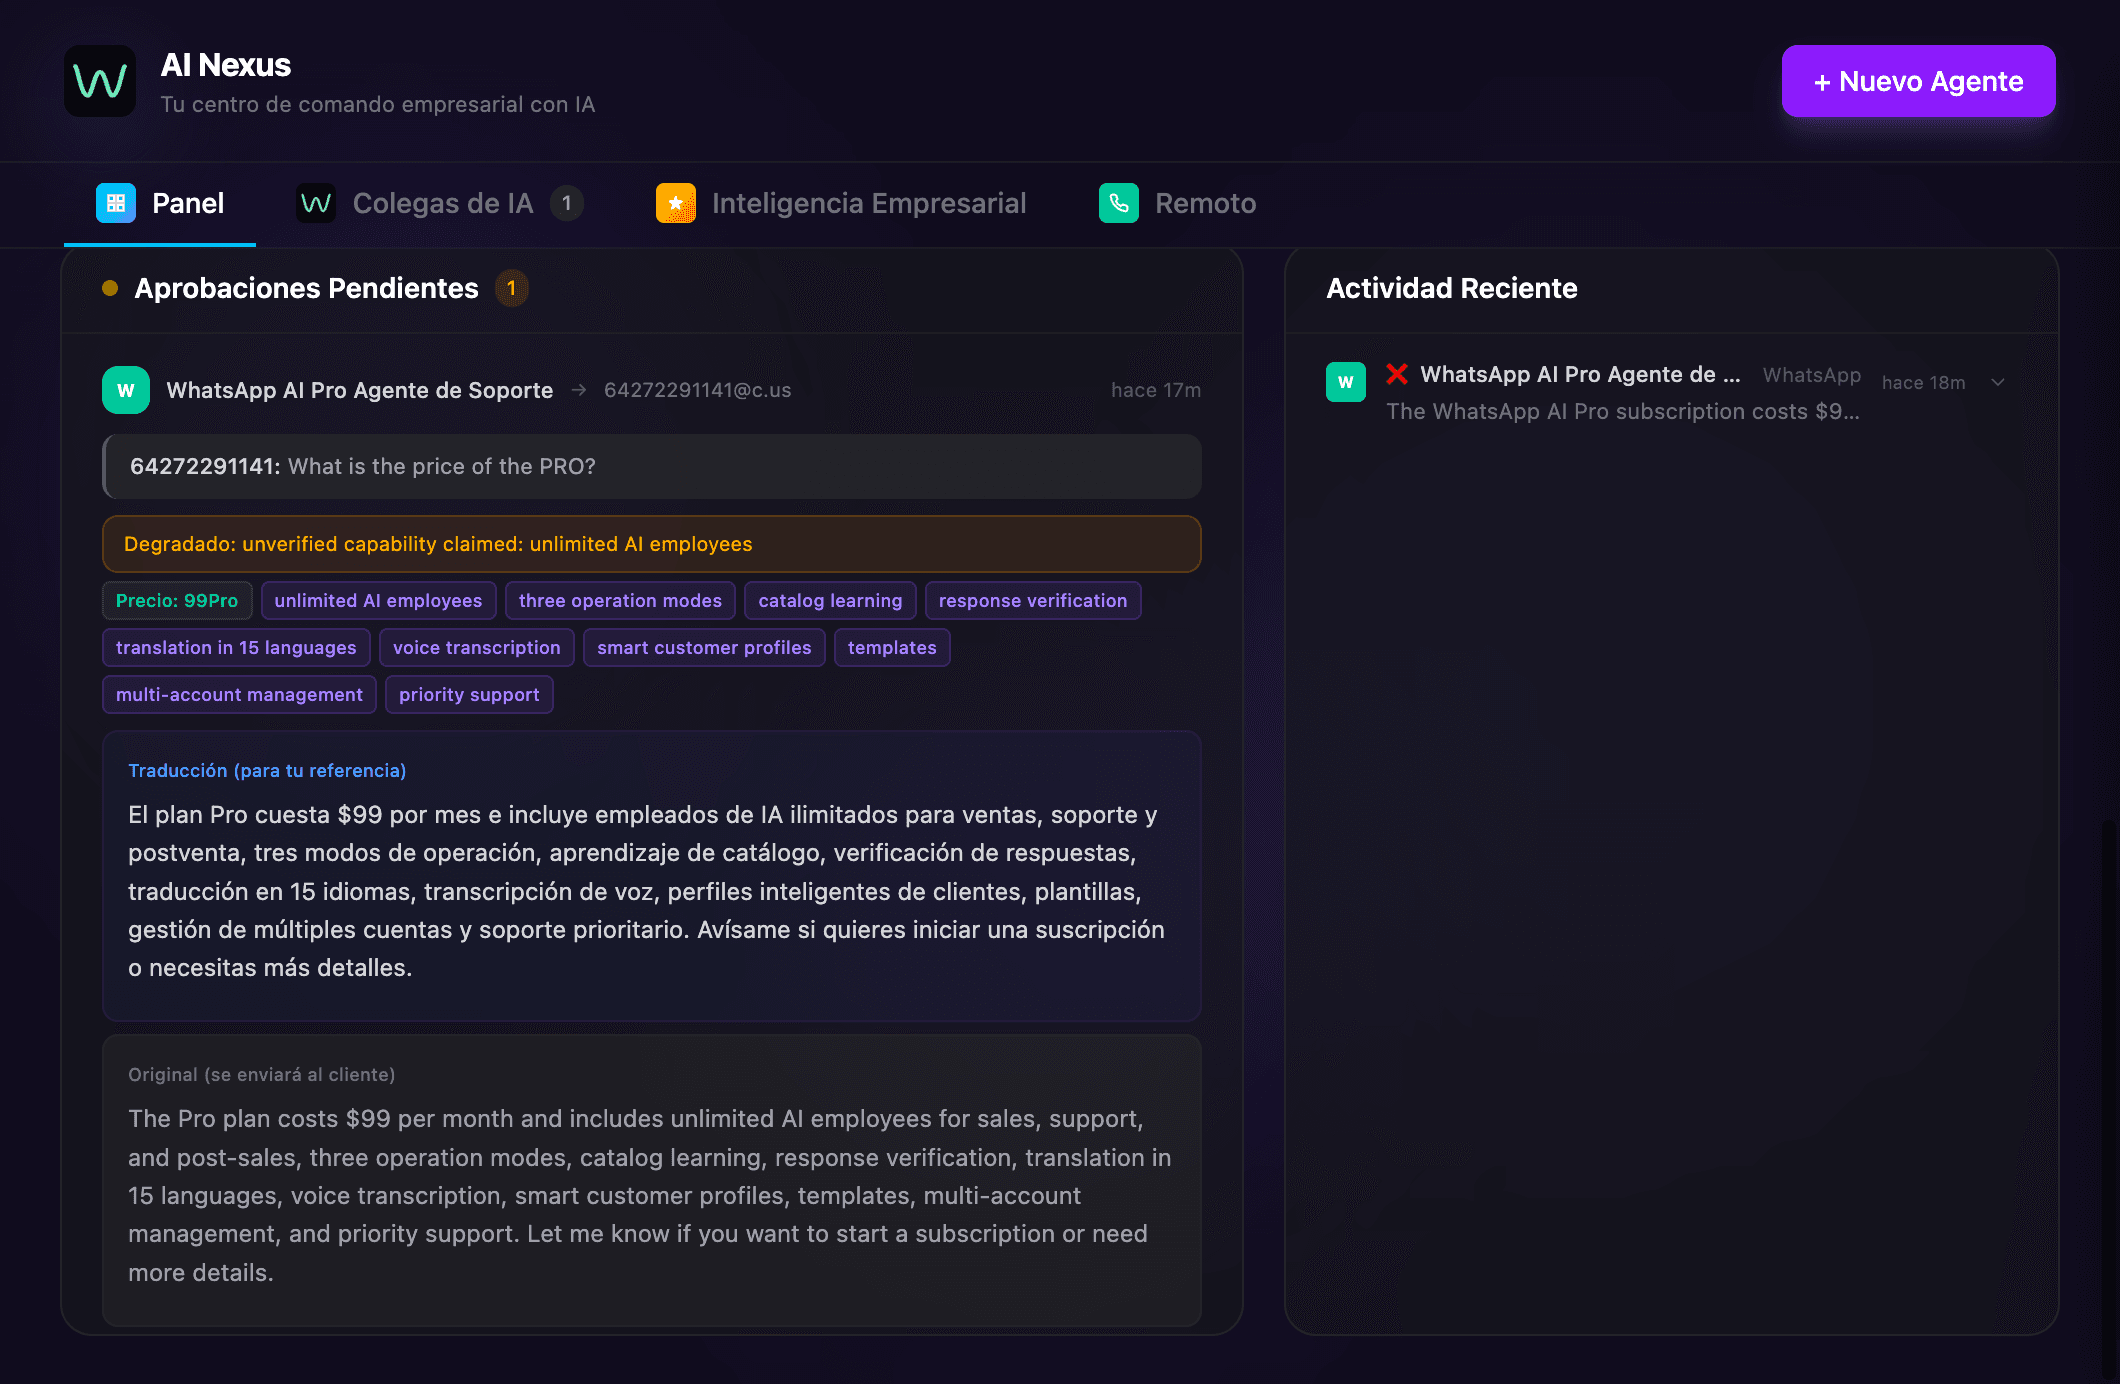Click the AI Nexus logo icon
This screenshot has width=2120, height=1384.
[100, 81]
